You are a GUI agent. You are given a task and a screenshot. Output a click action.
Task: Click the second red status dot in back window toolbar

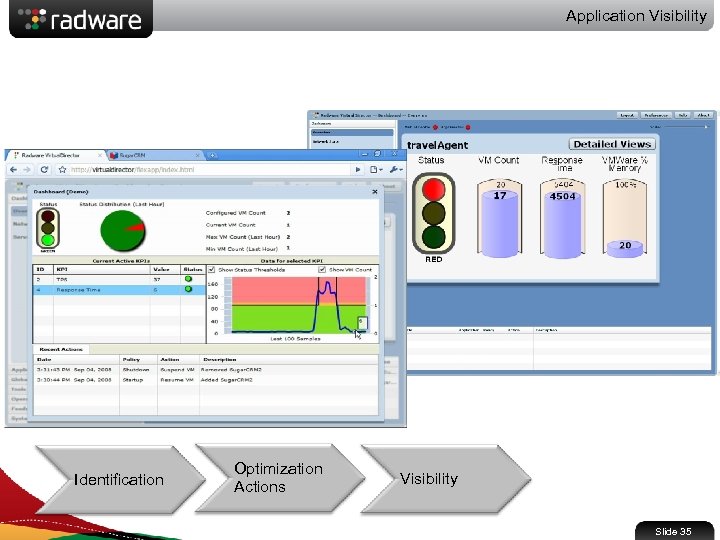(x=468, y=127)
